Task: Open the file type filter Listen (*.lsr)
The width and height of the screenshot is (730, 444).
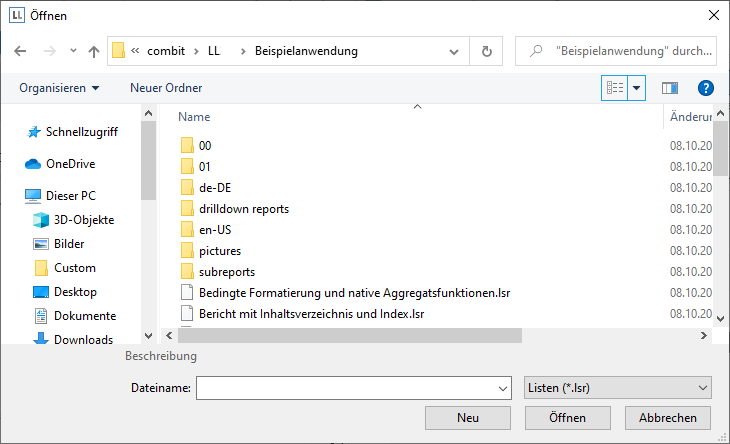Action: tap(617, 387)
